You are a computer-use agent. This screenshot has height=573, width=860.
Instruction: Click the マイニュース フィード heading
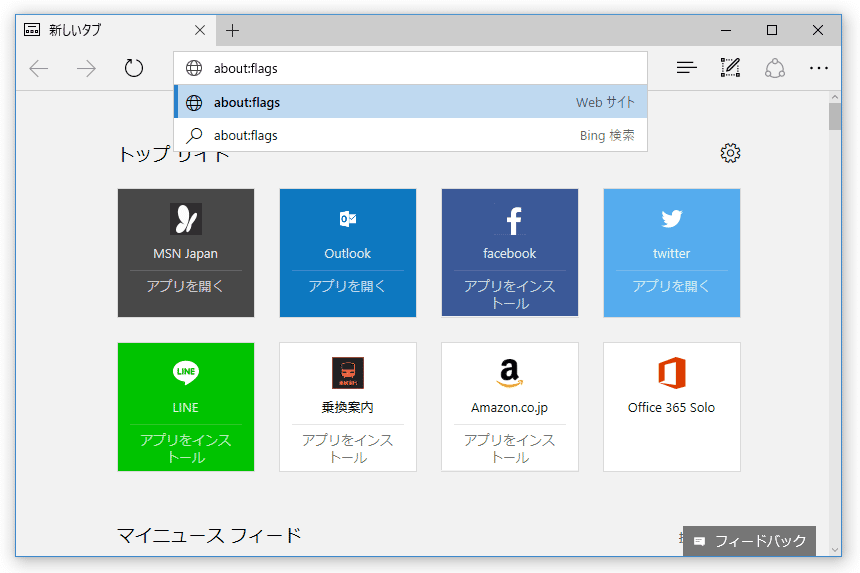pos(209,535)
